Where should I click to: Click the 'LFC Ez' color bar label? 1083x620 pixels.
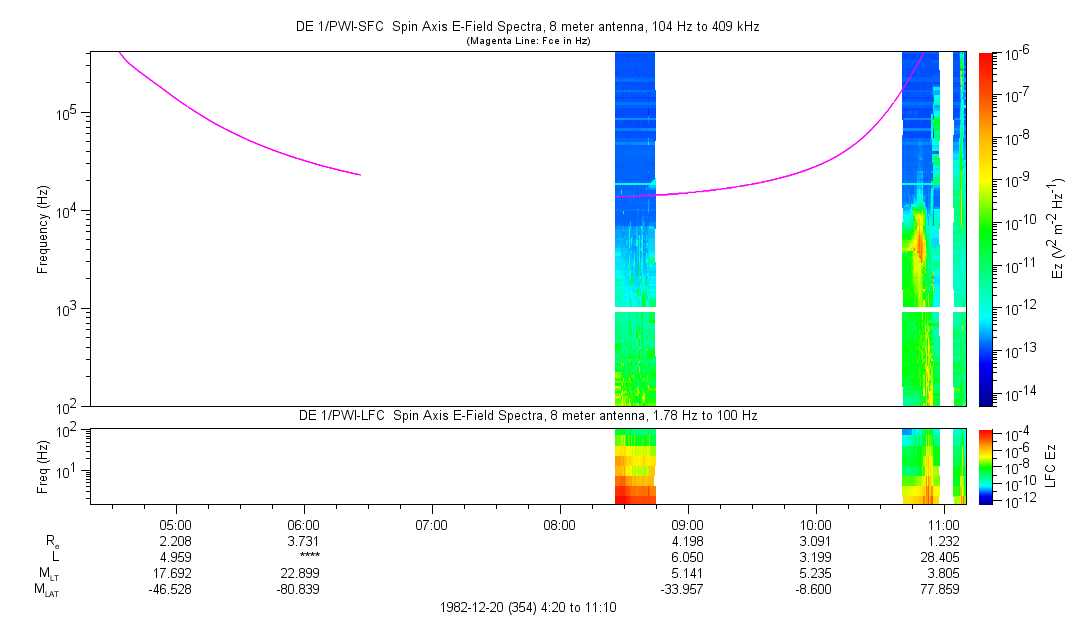pyautogui.click(x=1050, y=465)
